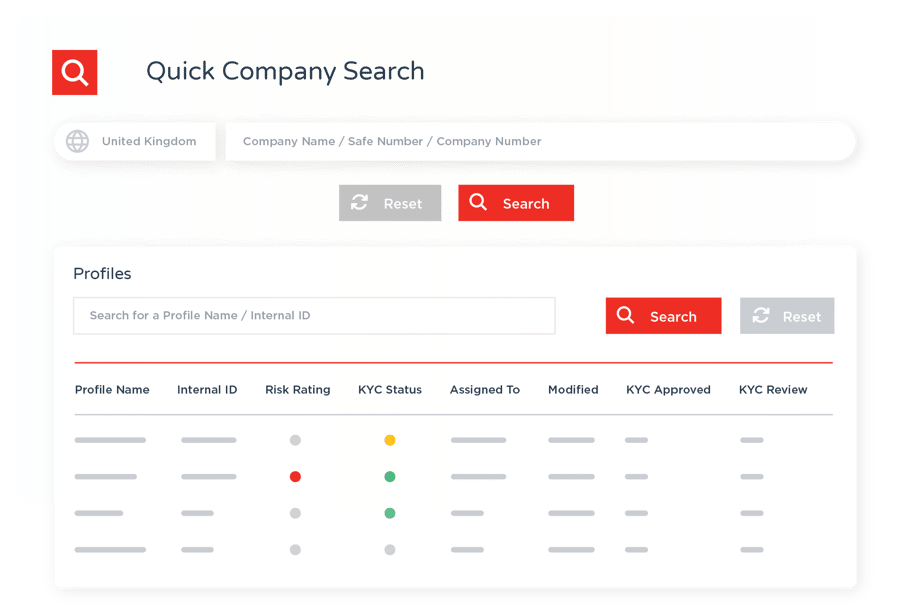
Task: Sort by the Modified column header
Action: click(572, 390)
